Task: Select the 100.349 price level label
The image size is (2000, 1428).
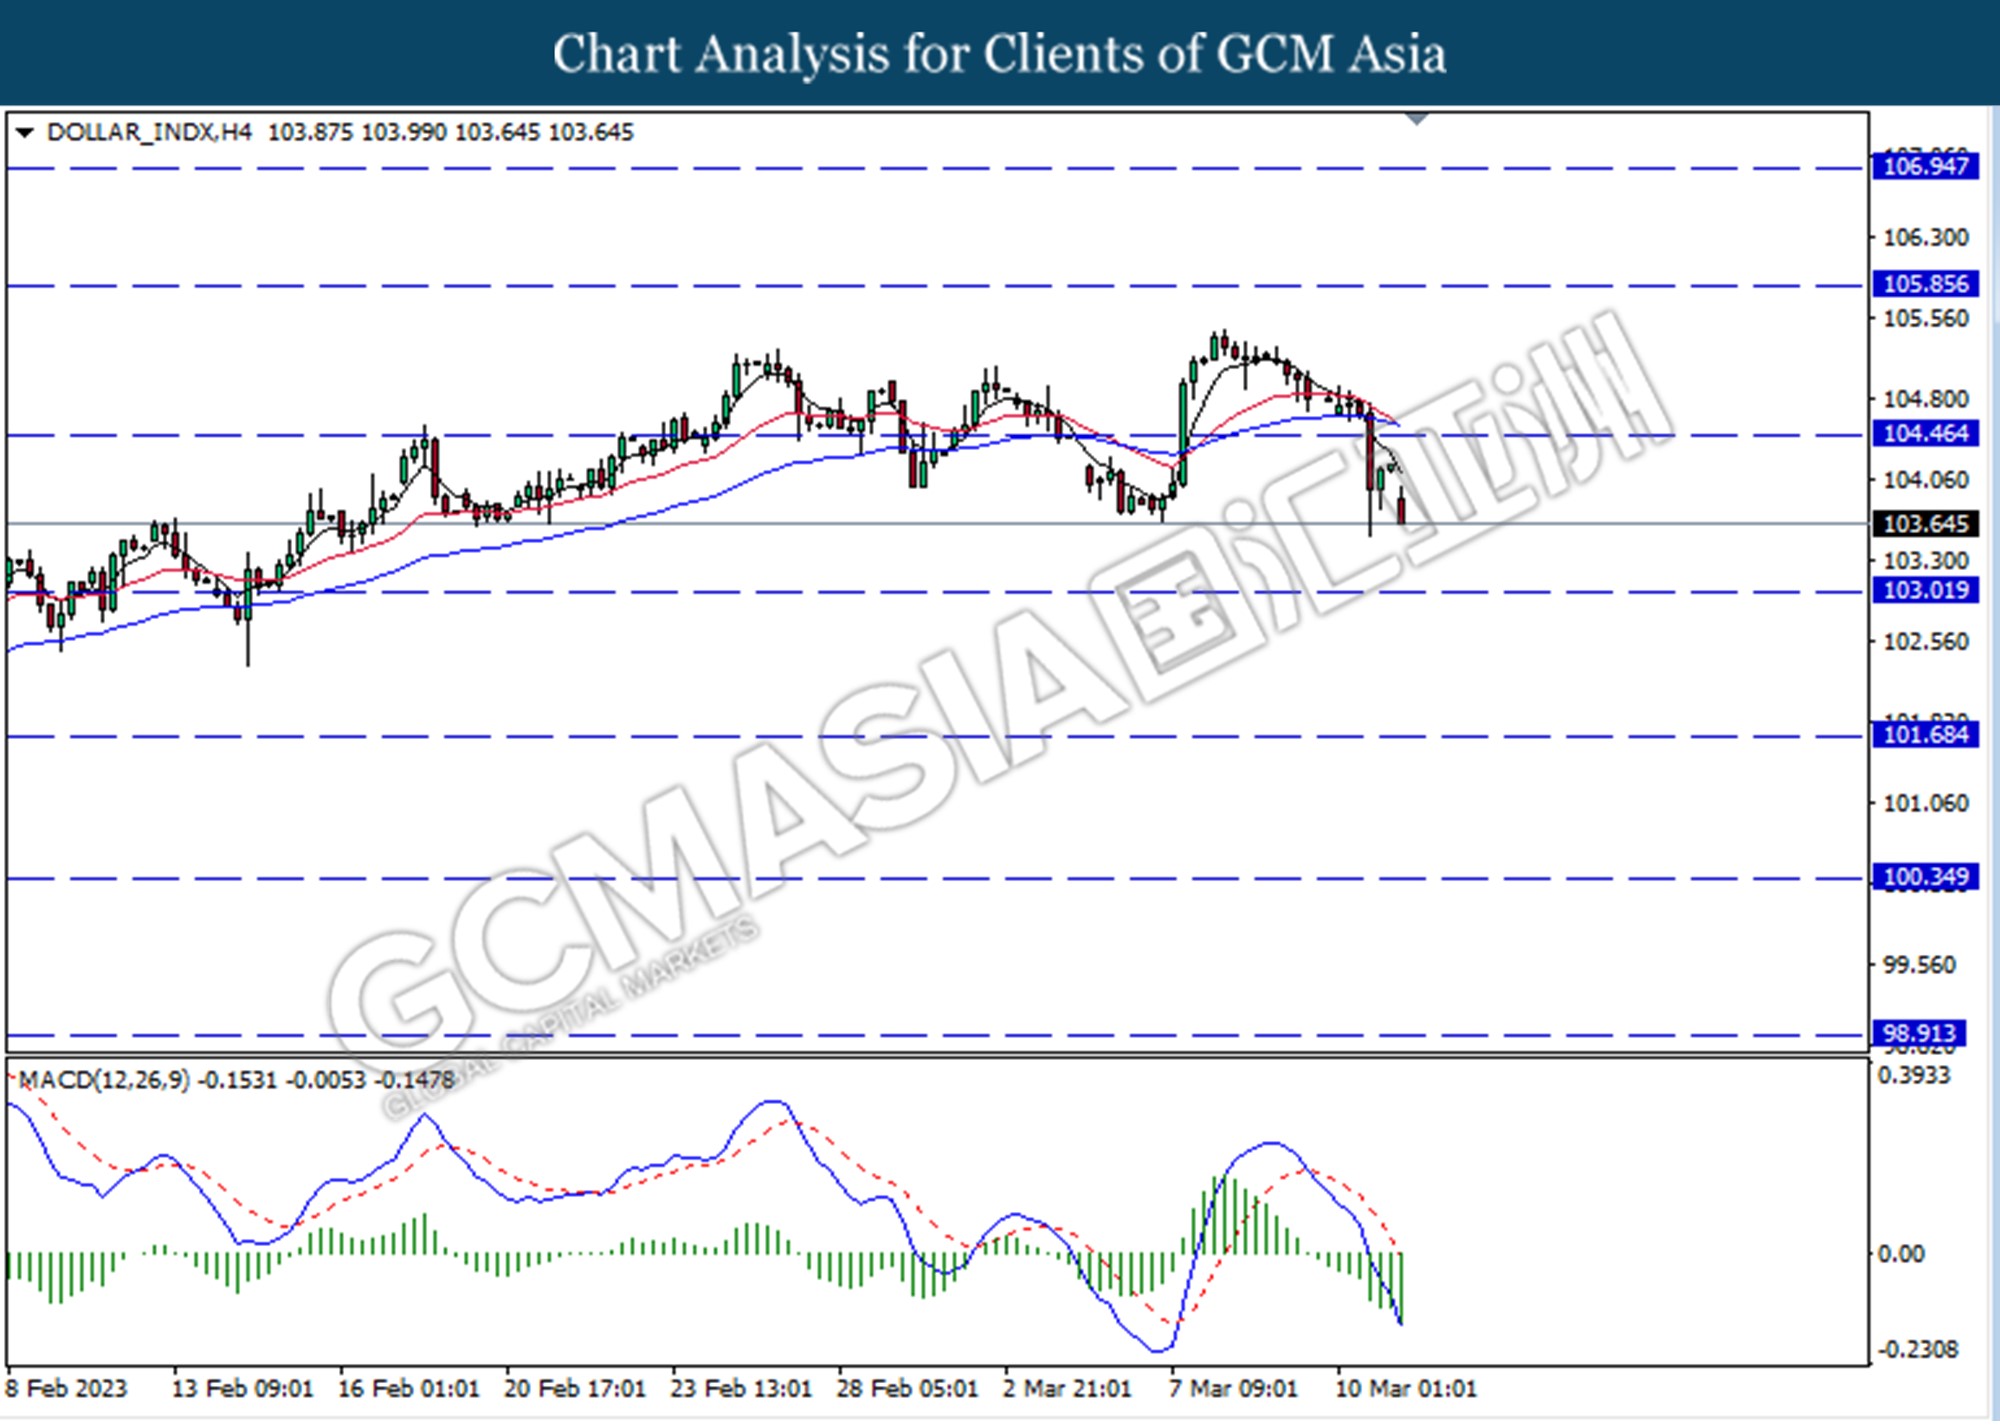Action: [x=1925, y=877]
